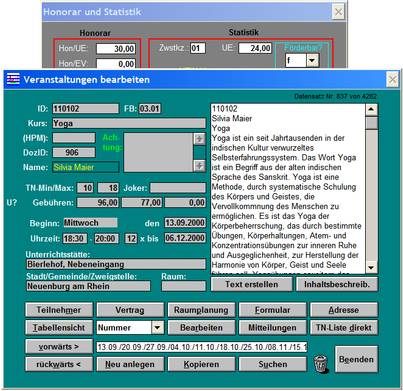The image size is (403, 391).
Task: Switch to Tabellensicht
Action: pos(59,328)
